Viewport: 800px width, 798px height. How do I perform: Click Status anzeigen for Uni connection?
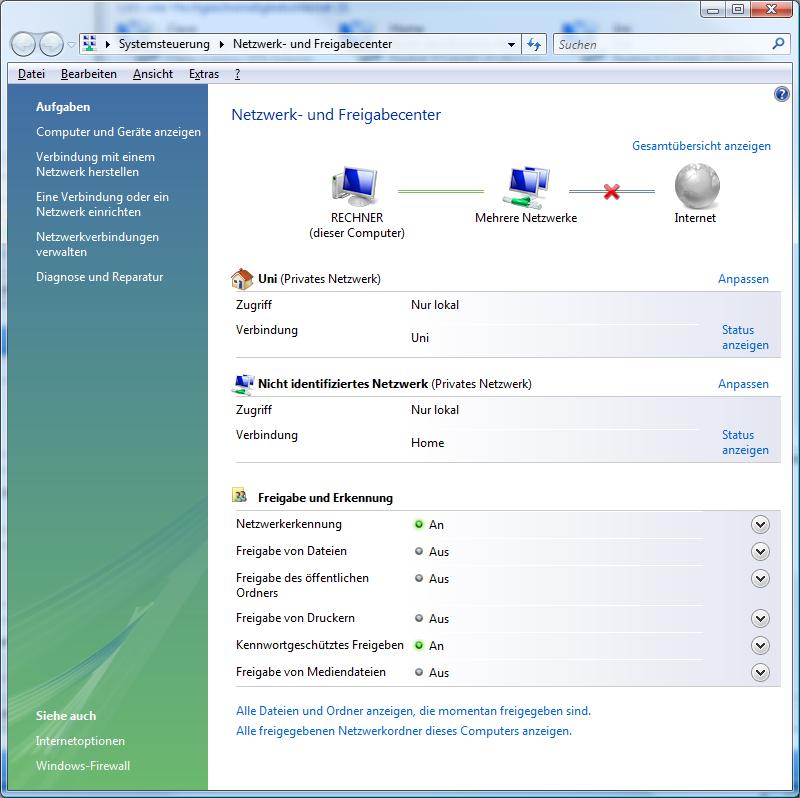click(745, 337)
